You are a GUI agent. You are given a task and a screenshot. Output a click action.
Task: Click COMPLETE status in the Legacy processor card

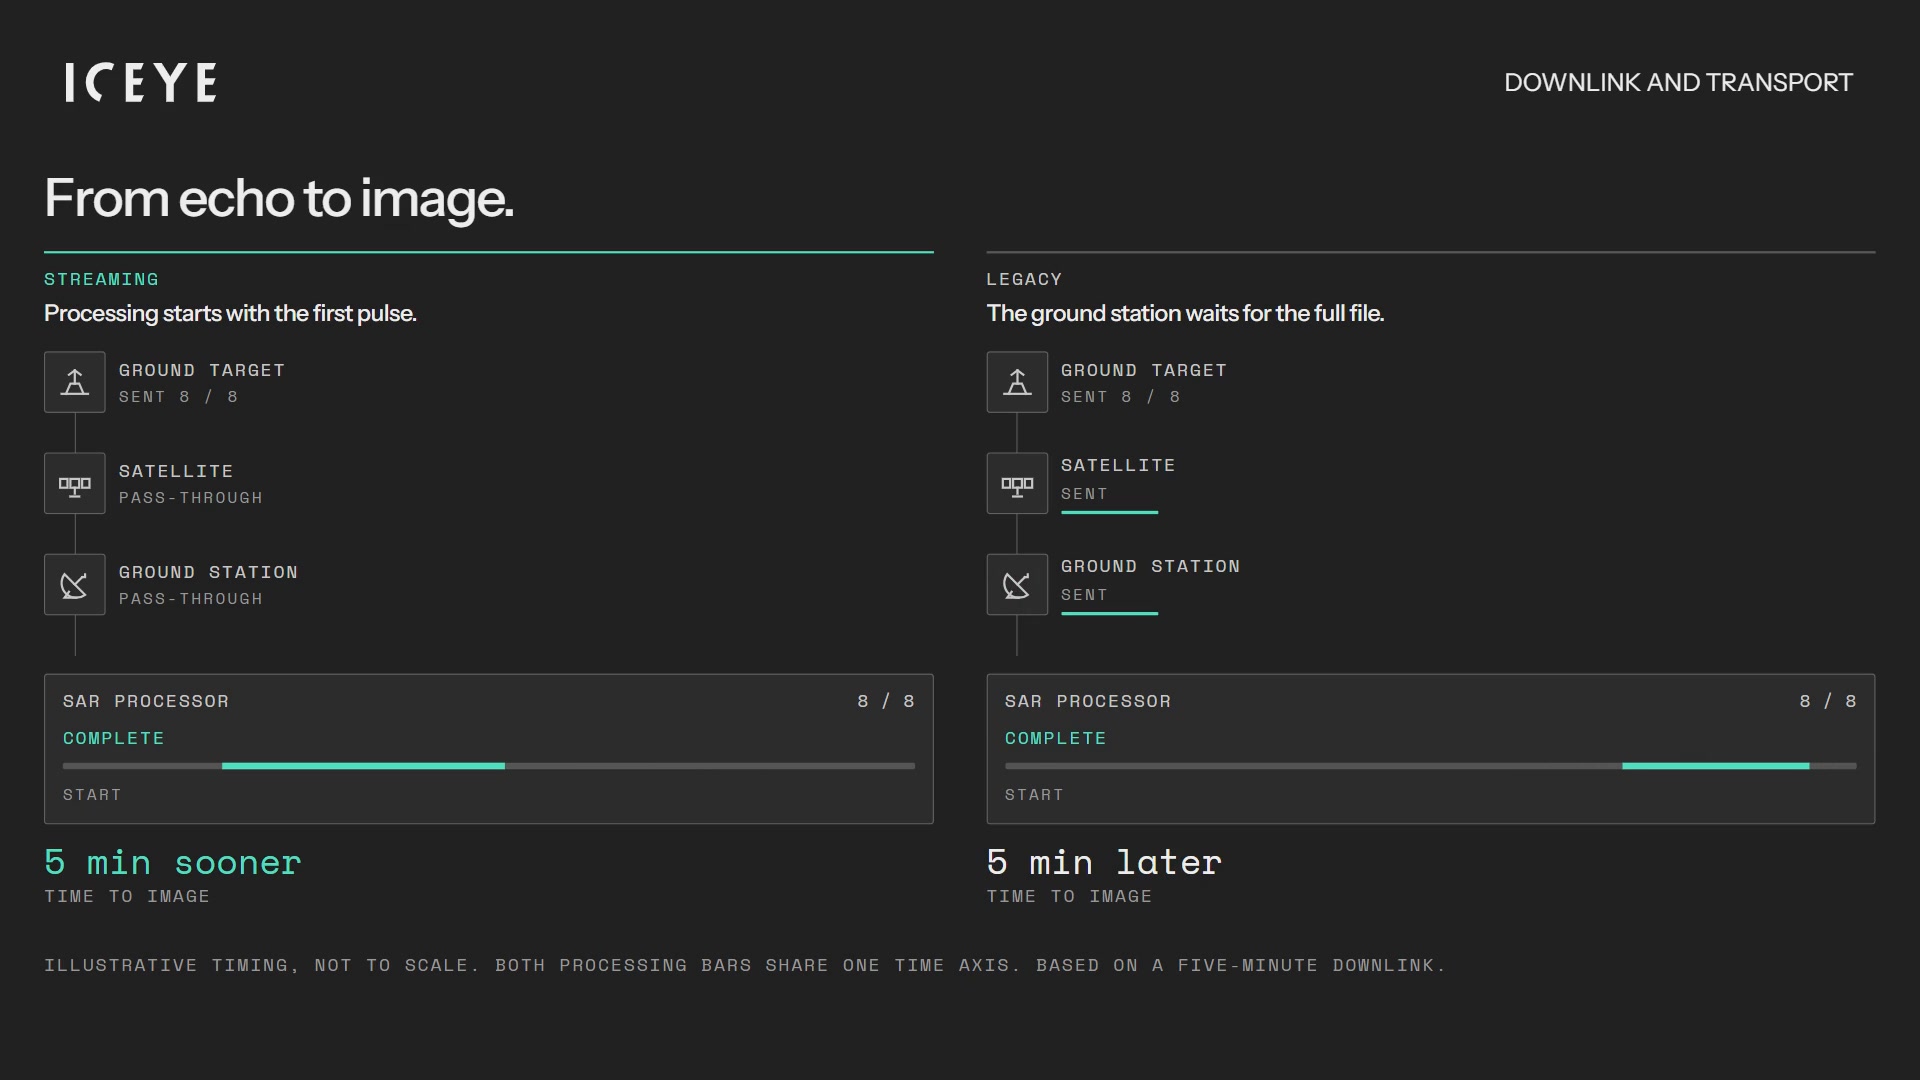coord(1055,738)
